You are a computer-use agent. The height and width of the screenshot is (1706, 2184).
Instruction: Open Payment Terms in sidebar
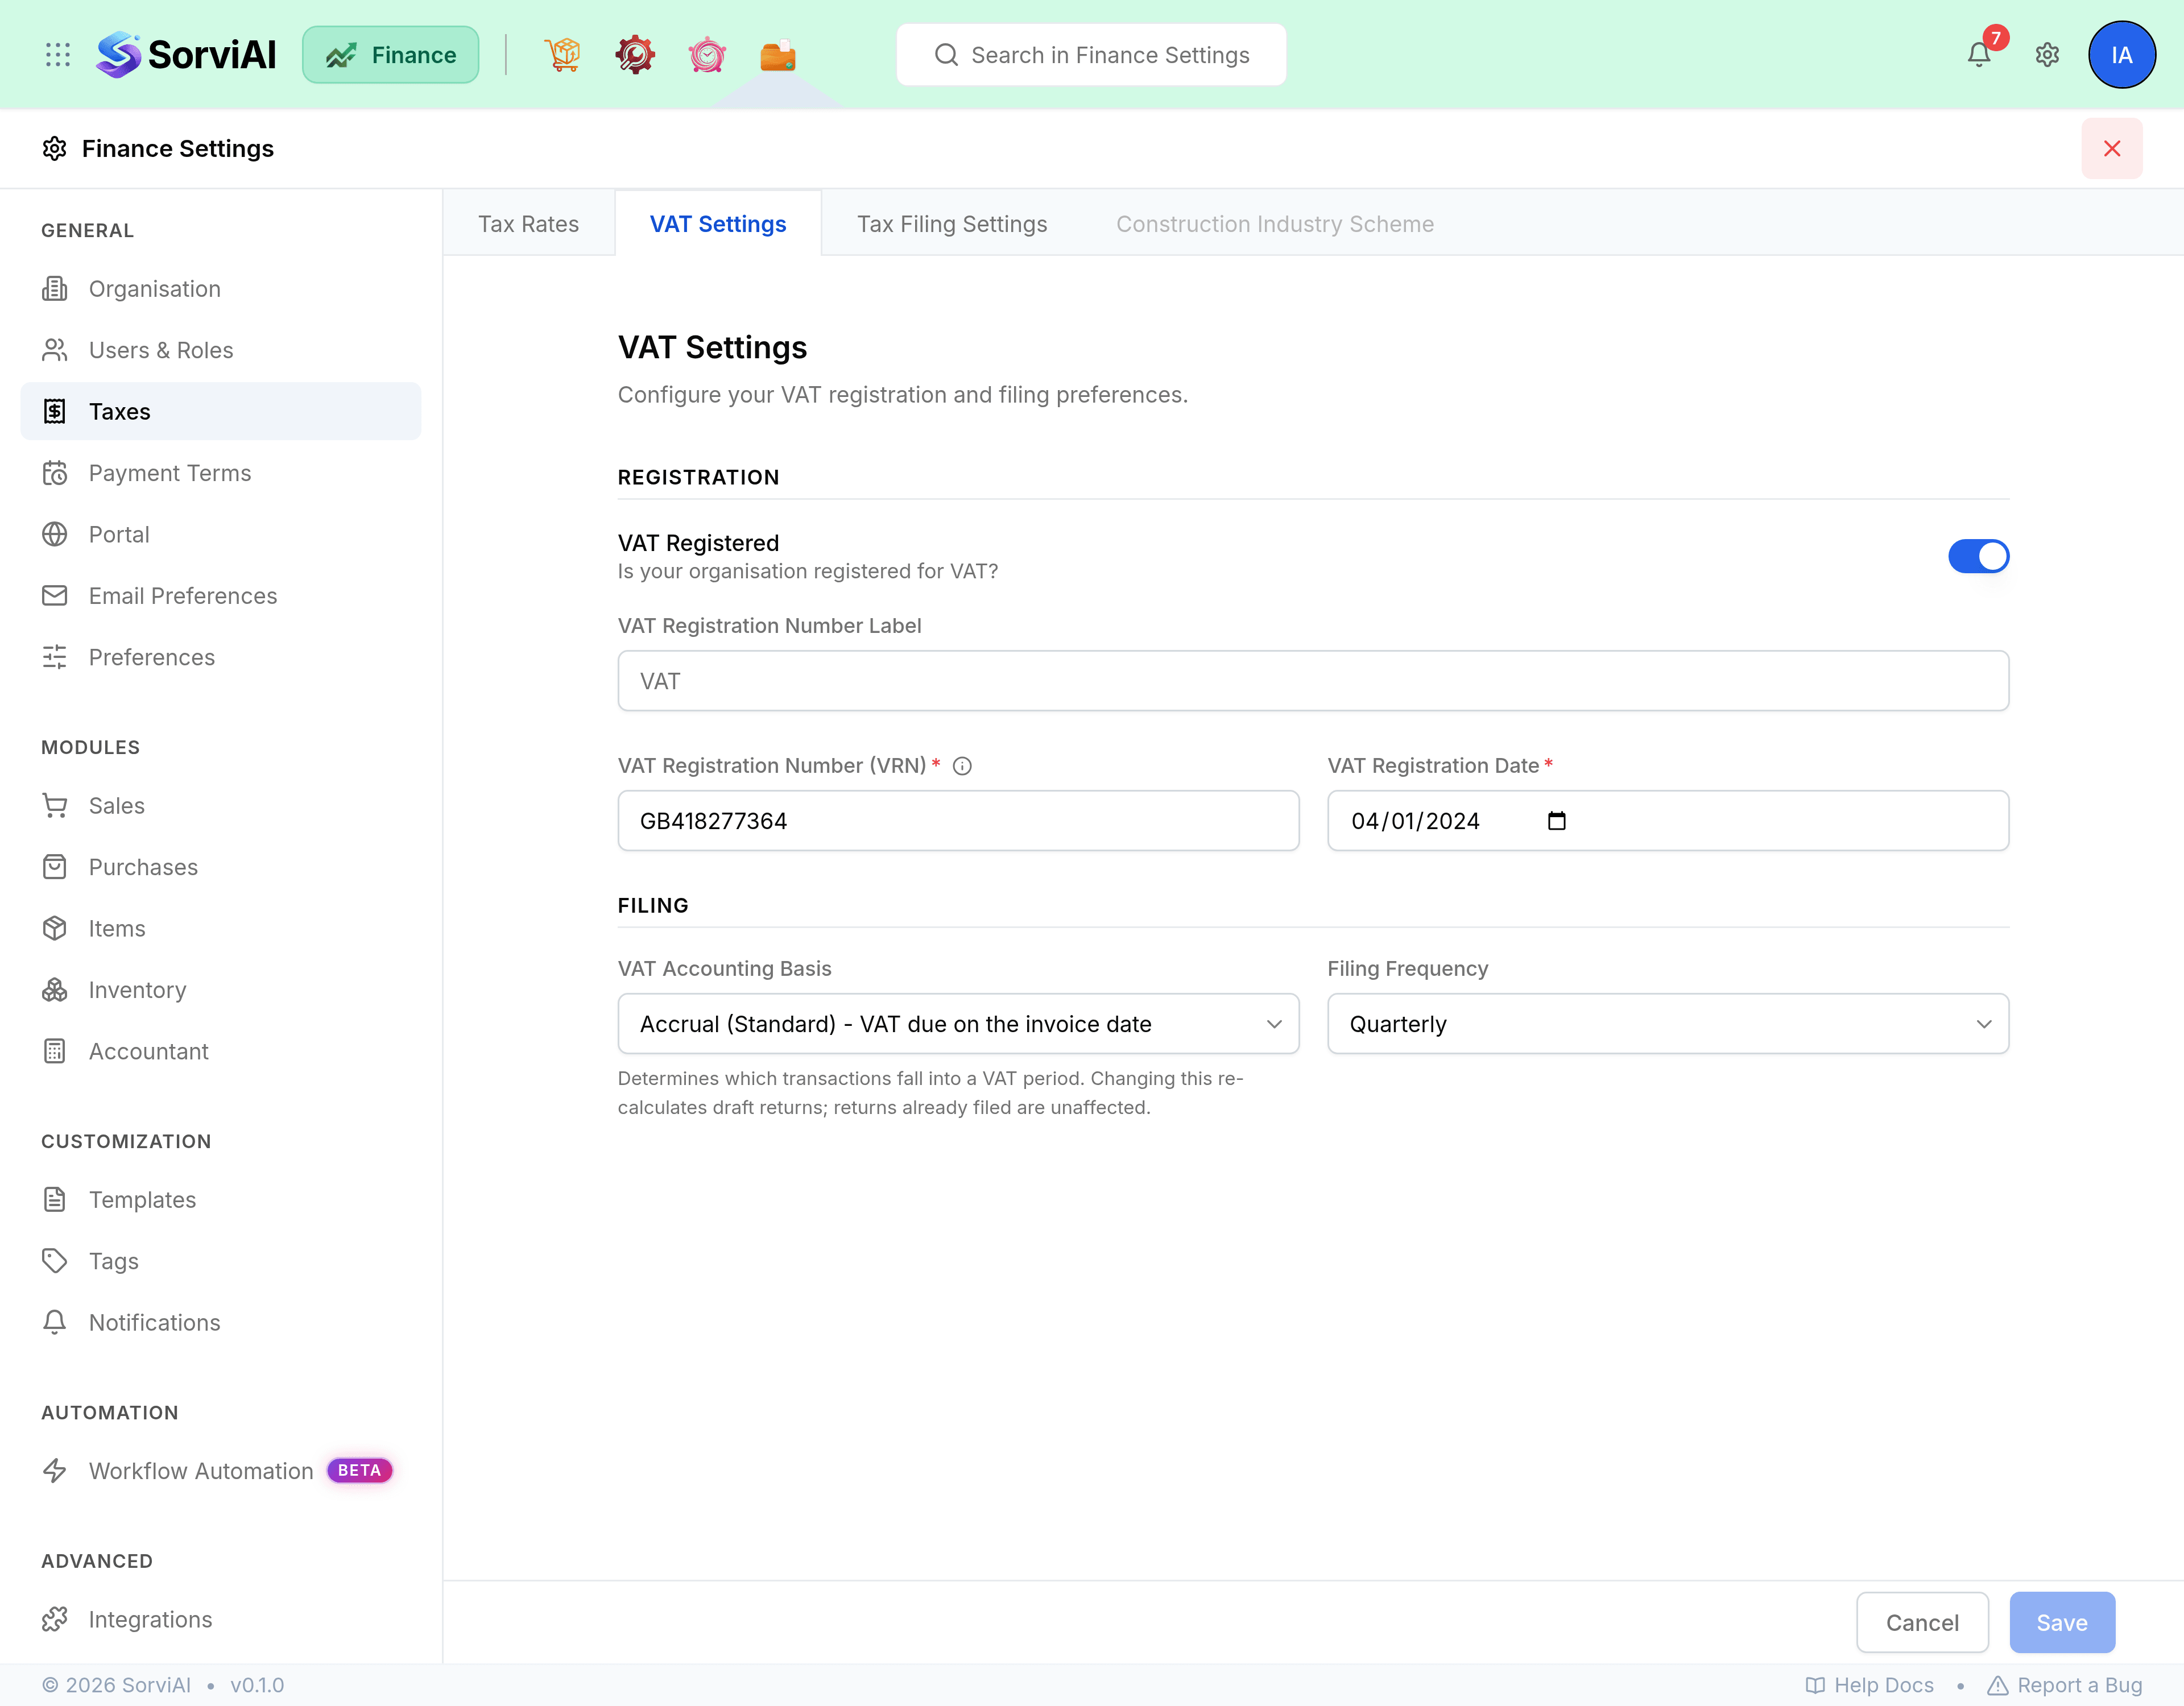221,473
